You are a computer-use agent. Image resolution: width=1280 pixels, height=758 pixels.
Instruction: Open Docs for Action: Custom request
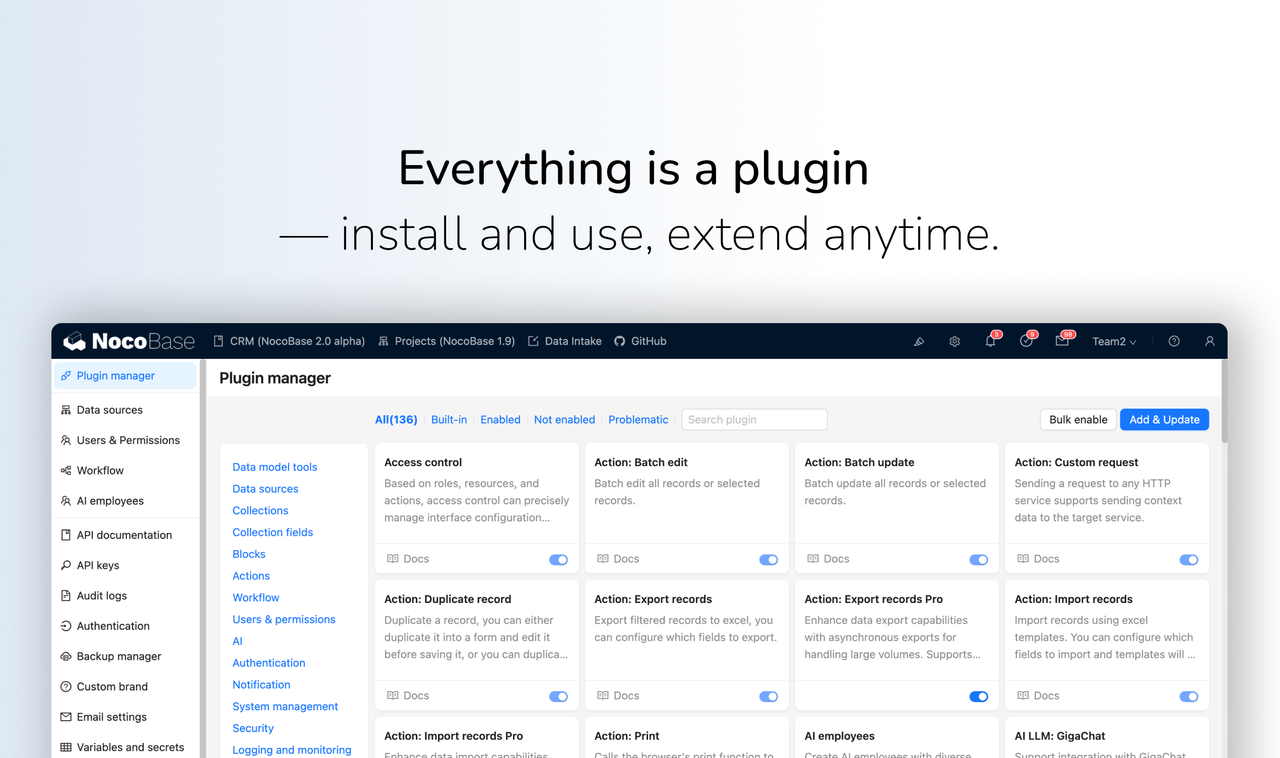tap(1037, 558)
